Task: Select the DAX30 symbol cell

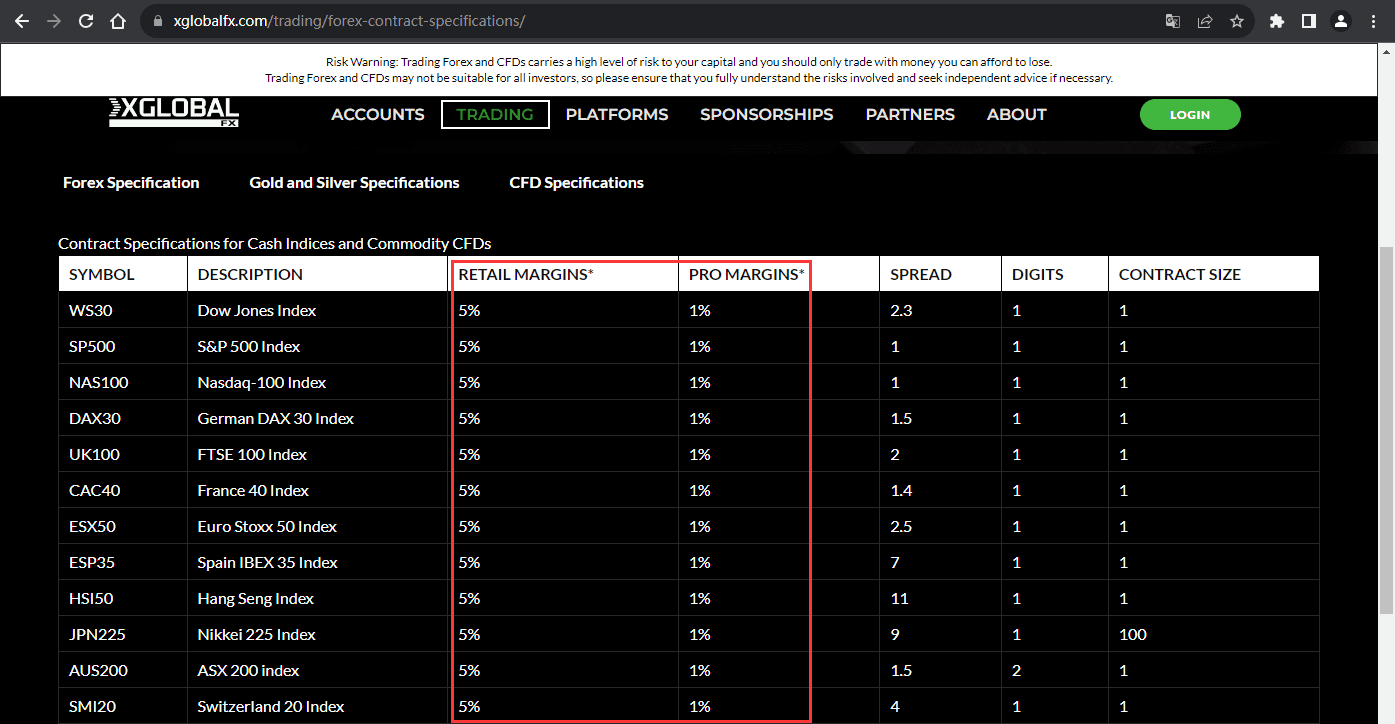Action: pos(123,418)
